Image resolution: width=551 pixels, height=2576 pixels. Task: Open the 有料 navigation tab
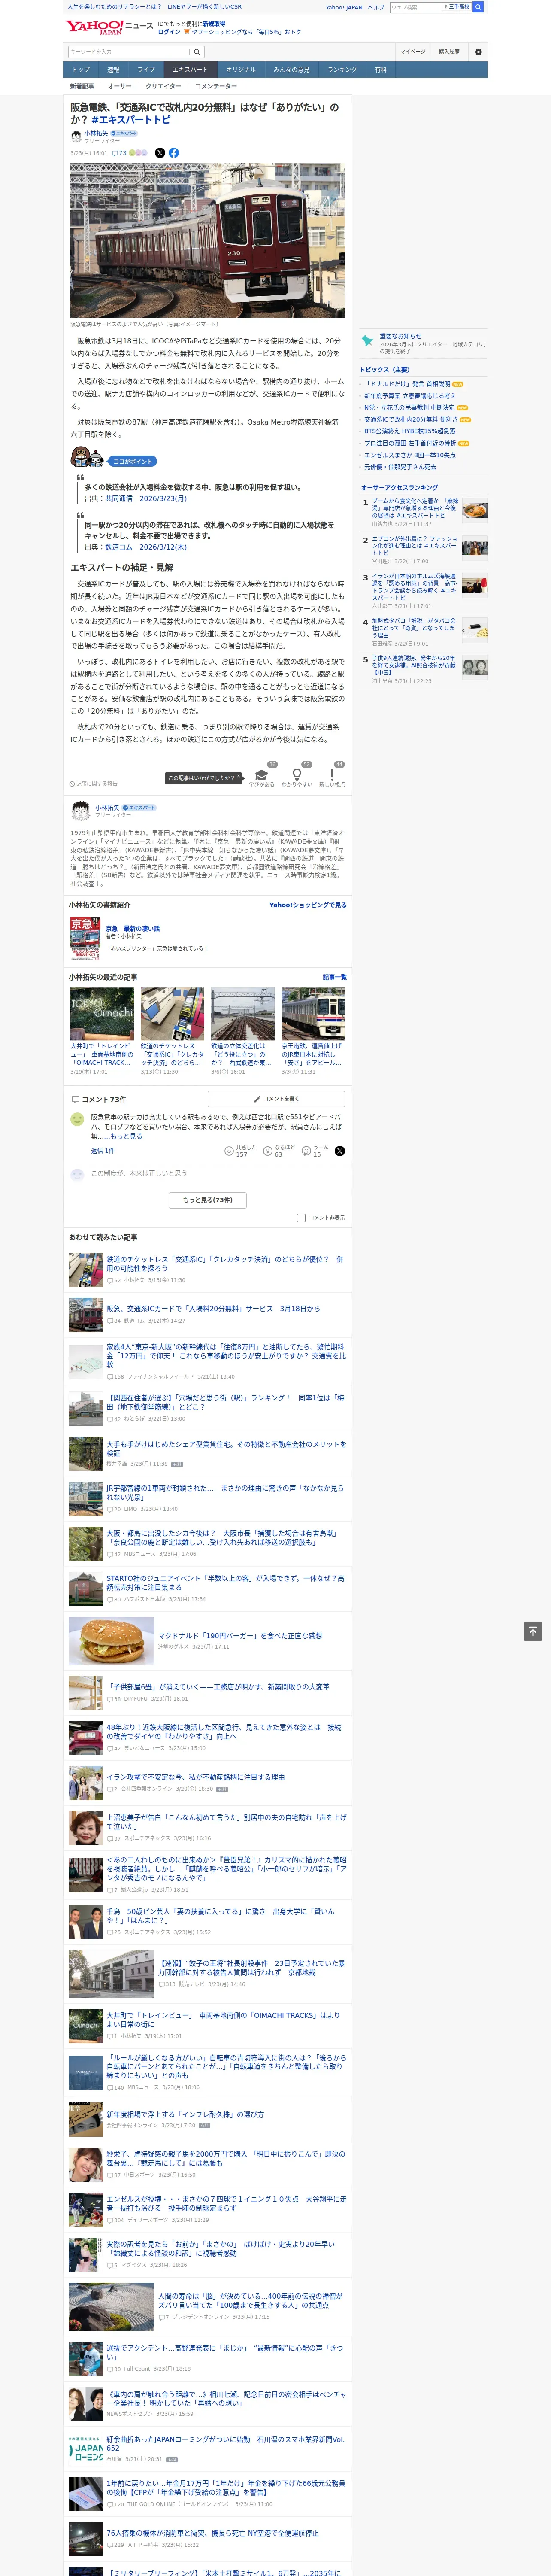point(381,70)
